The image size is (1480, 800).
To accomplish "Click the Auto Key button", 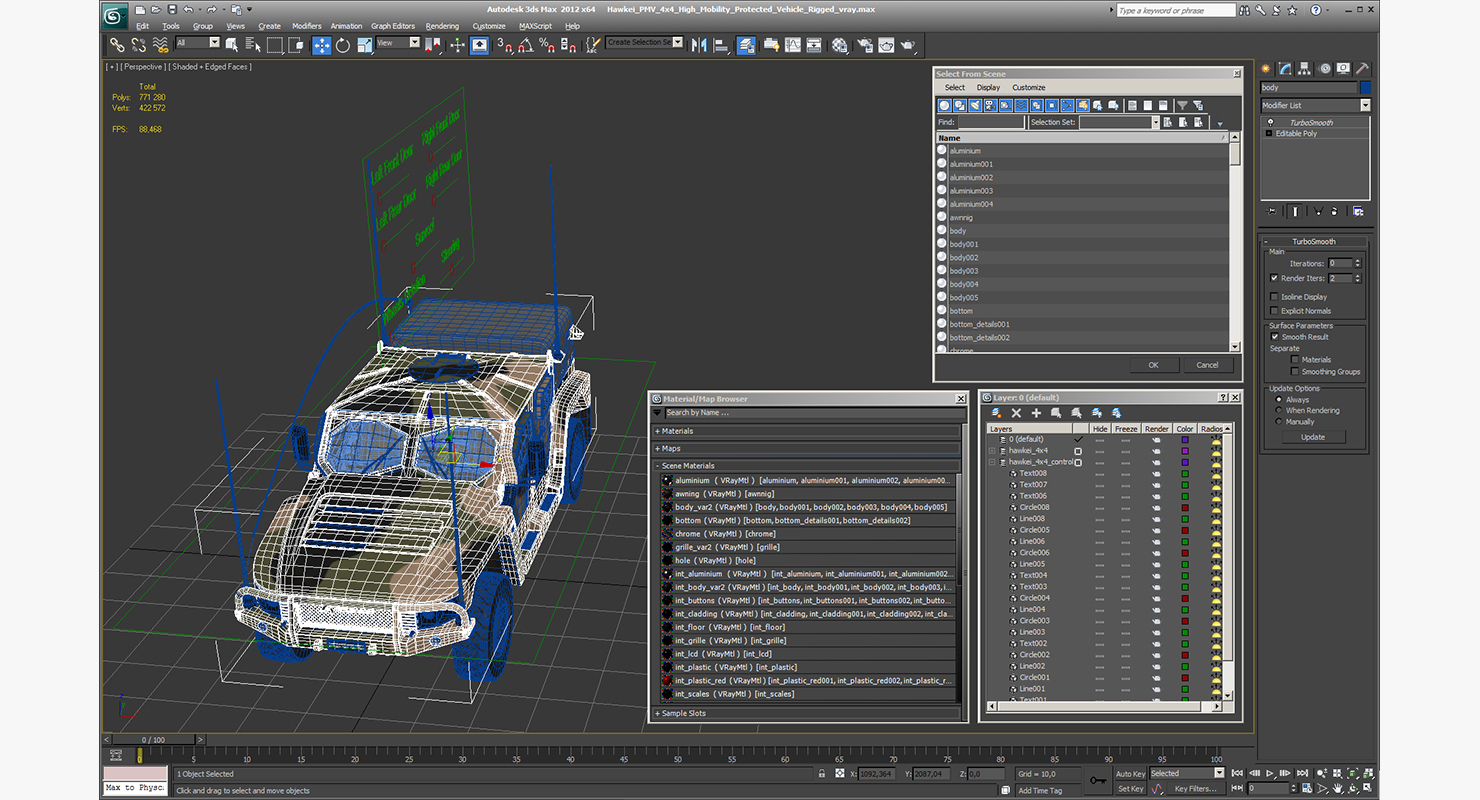I will [x=1130, y=774].
